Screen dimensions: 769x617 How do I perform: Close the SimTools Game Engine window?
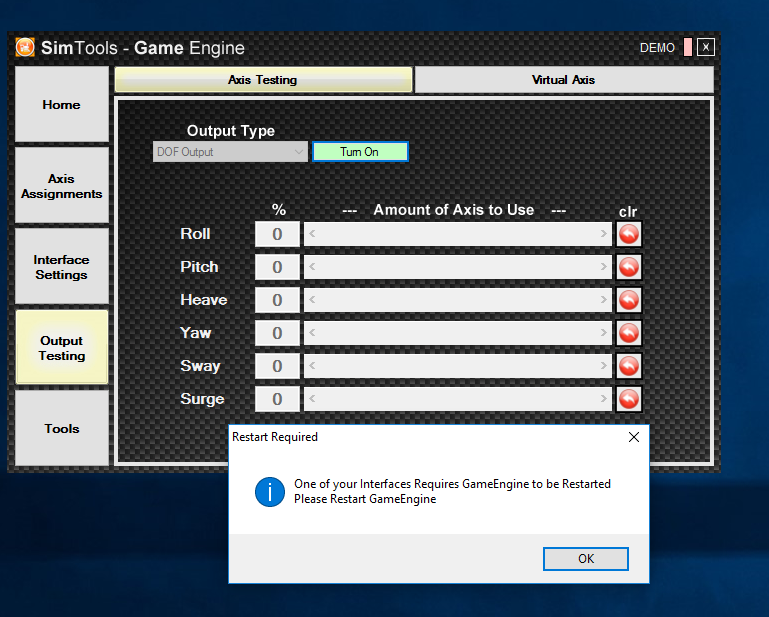[706, 48]
